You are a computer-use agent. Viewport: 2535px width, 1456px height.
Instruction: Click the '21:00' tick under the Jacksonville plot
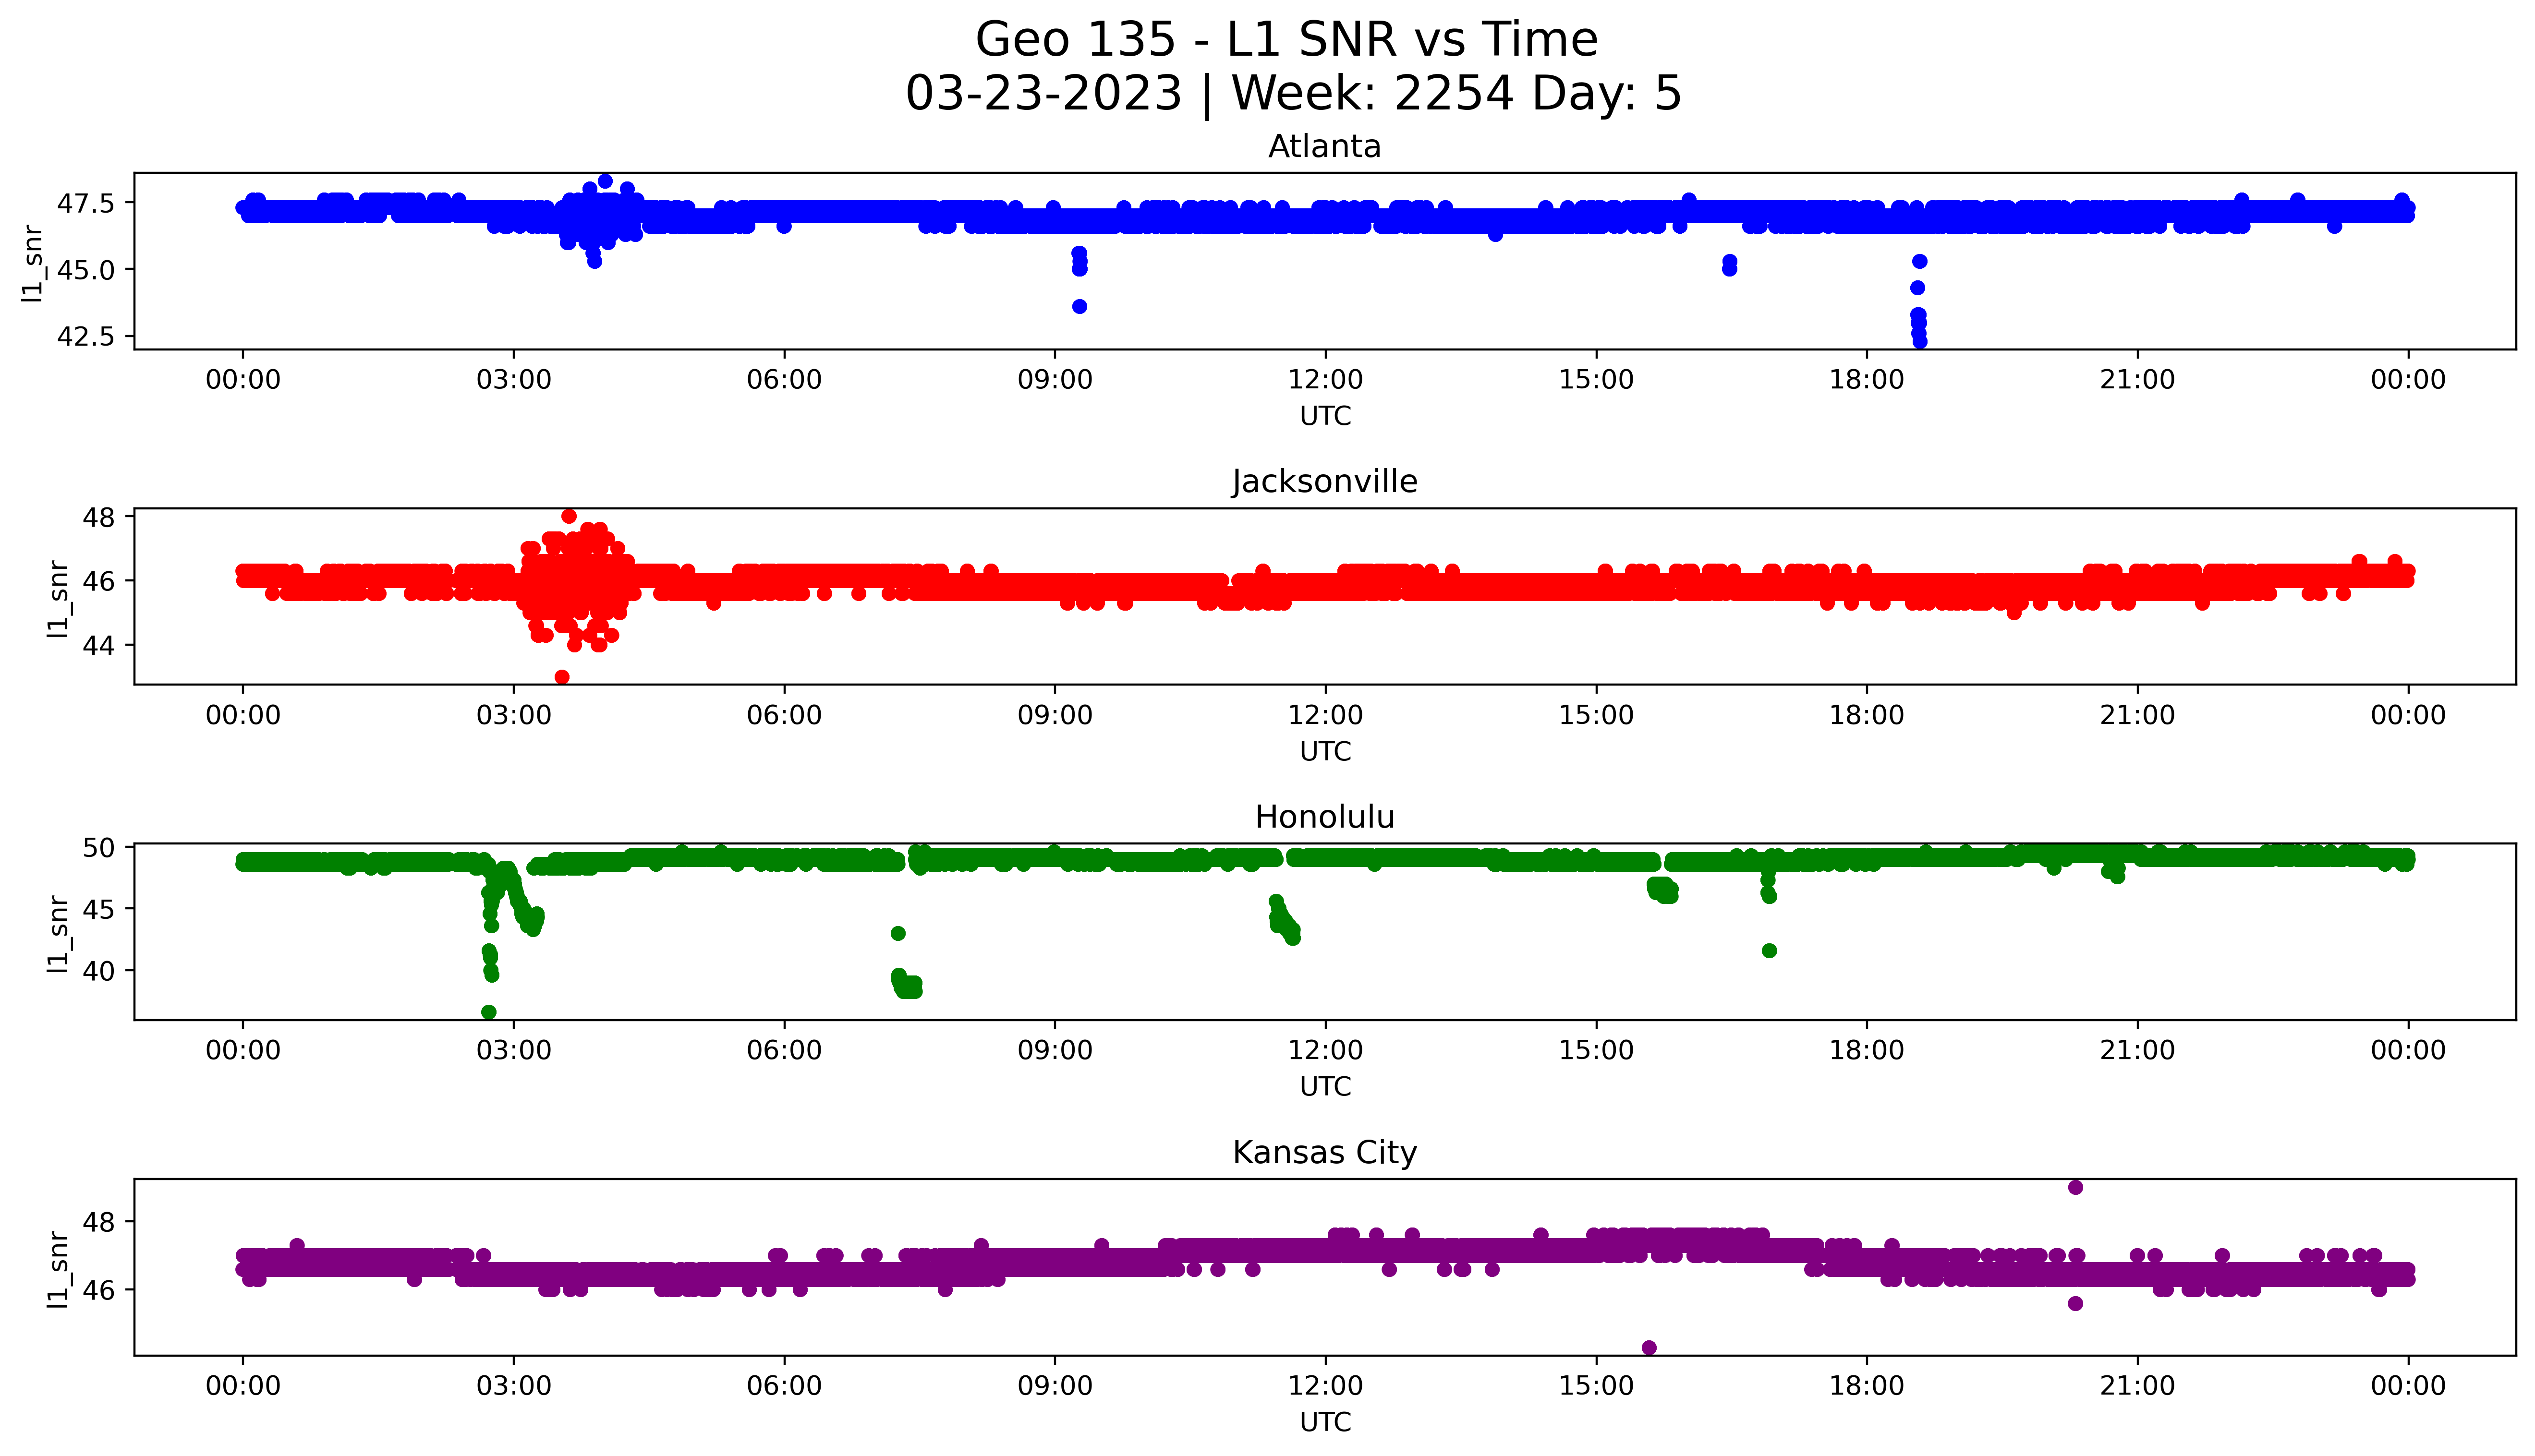[2137, 715]
